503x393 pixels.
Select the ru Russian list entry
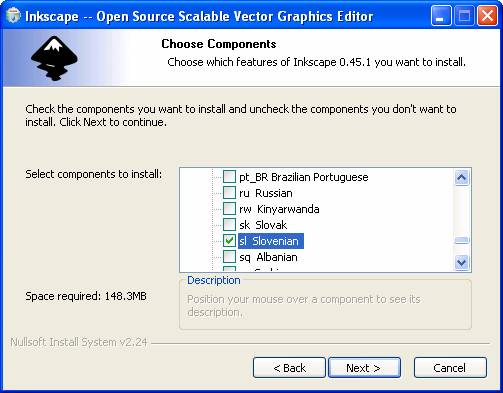coord(266,193)
